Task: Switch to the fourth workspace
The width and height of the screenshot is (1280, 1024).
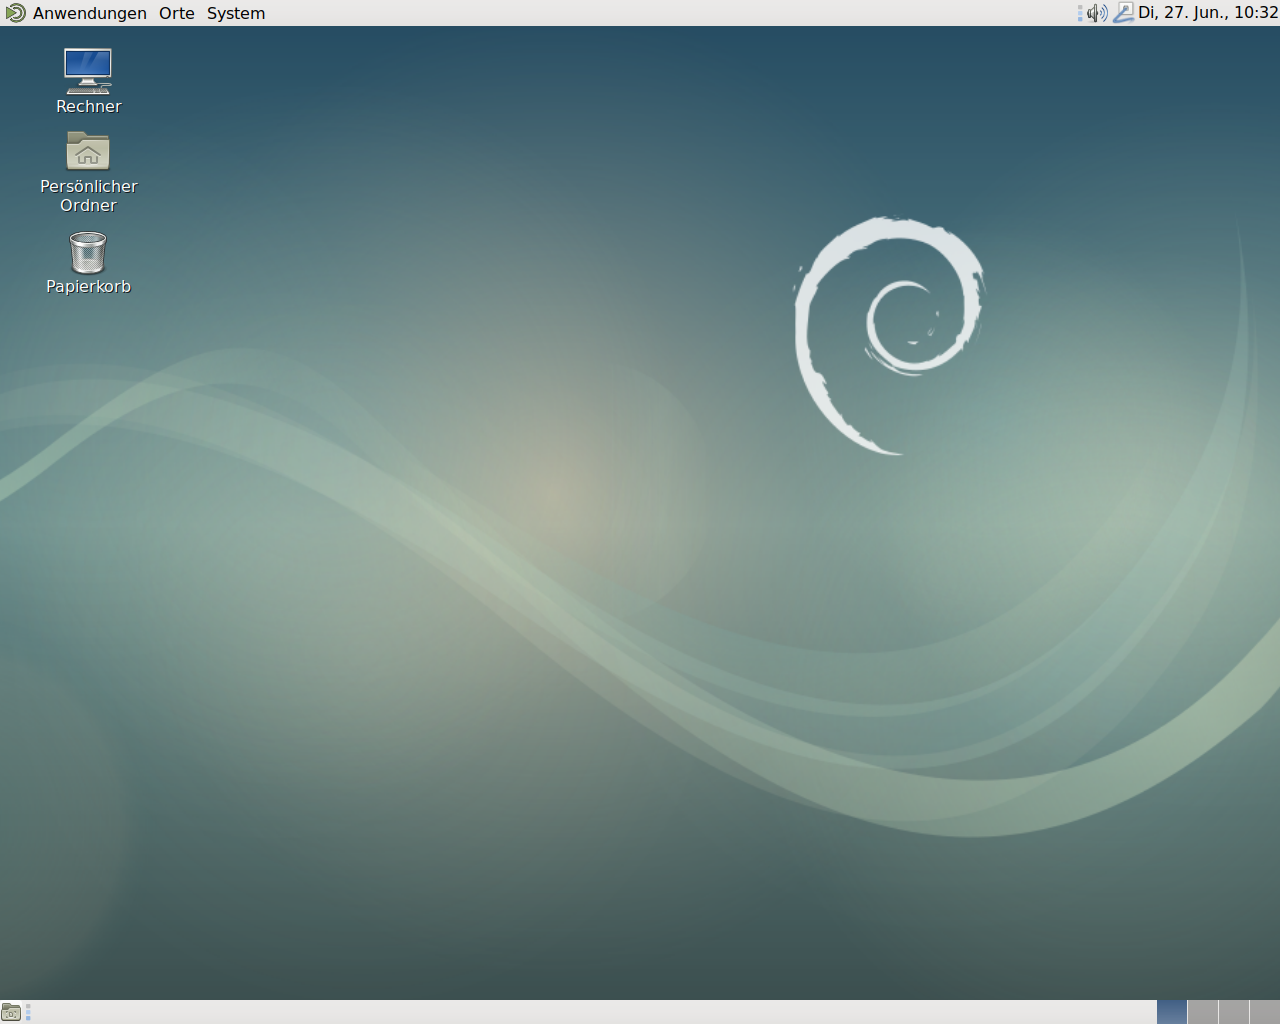Action: pos(1264,1012)
